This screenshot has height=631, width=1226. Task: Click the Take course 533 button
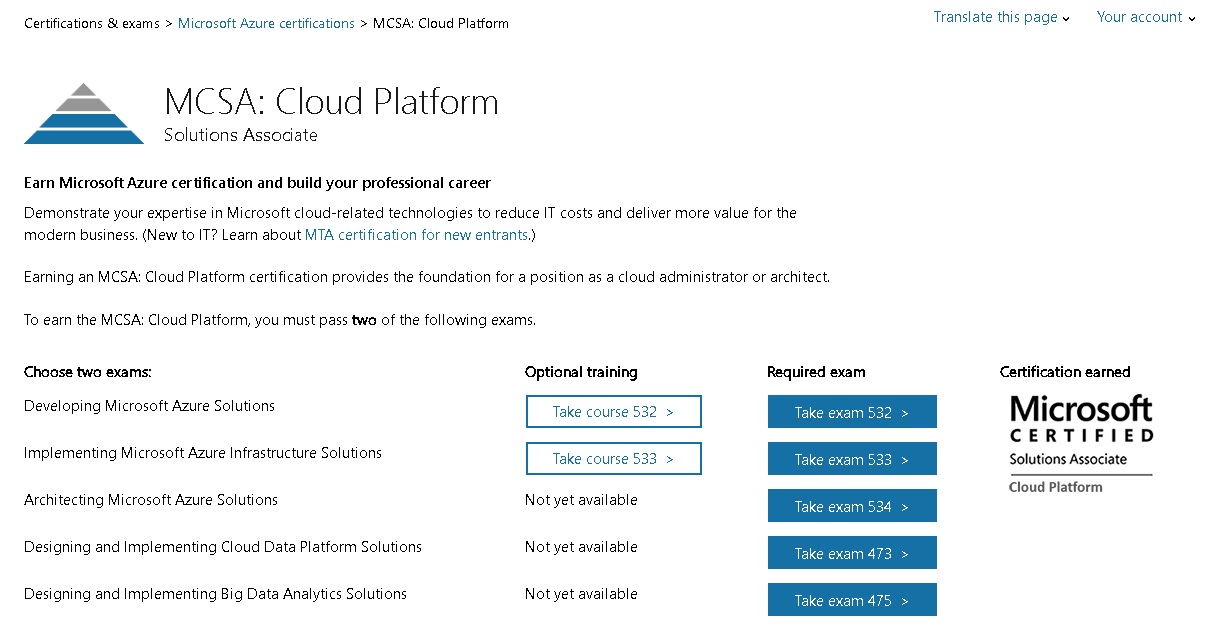tap(613, 459)
